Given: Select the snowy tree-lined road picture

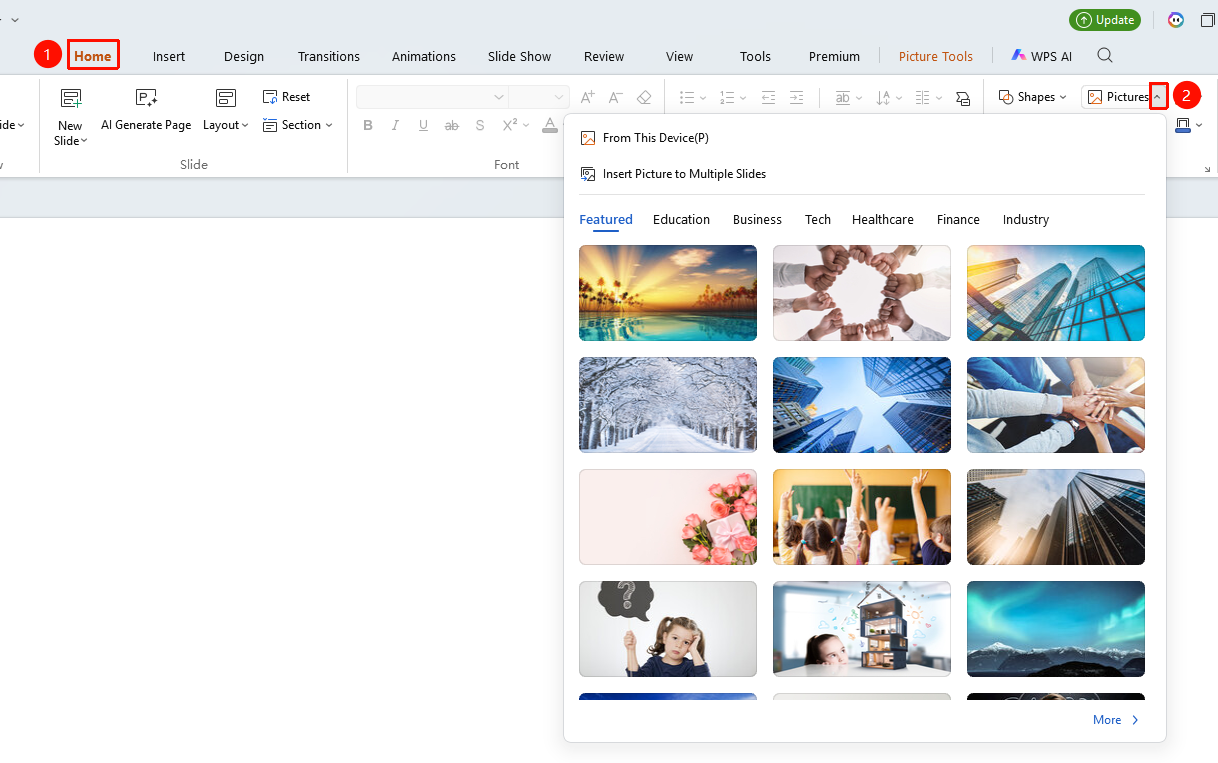Looking at the screenshot, I should pos(668,405).
